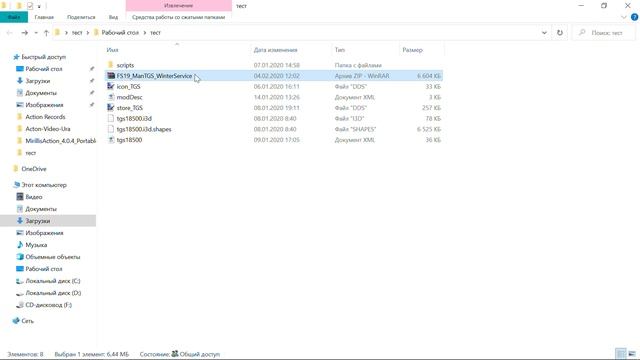Image resolution: width=640 pixels, height=360 pixels.
Task: Open the Поделиться ribbon tab
Action: tap(81, 17)
